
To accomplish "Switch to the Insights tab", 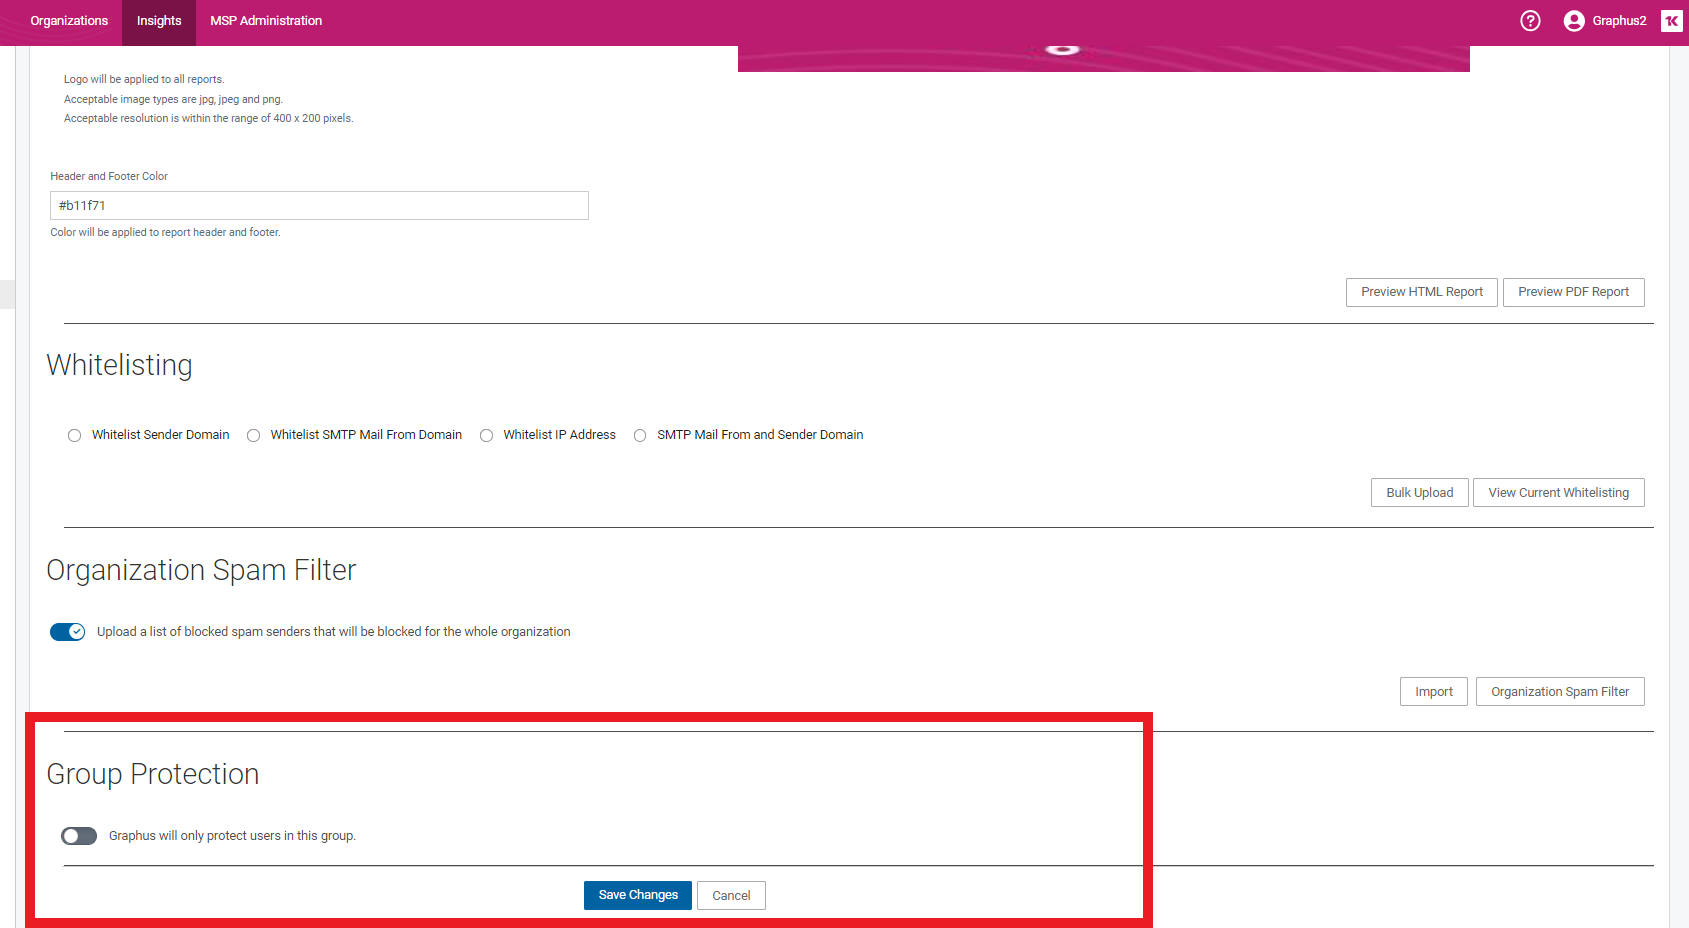I will (x=159, y=21).
